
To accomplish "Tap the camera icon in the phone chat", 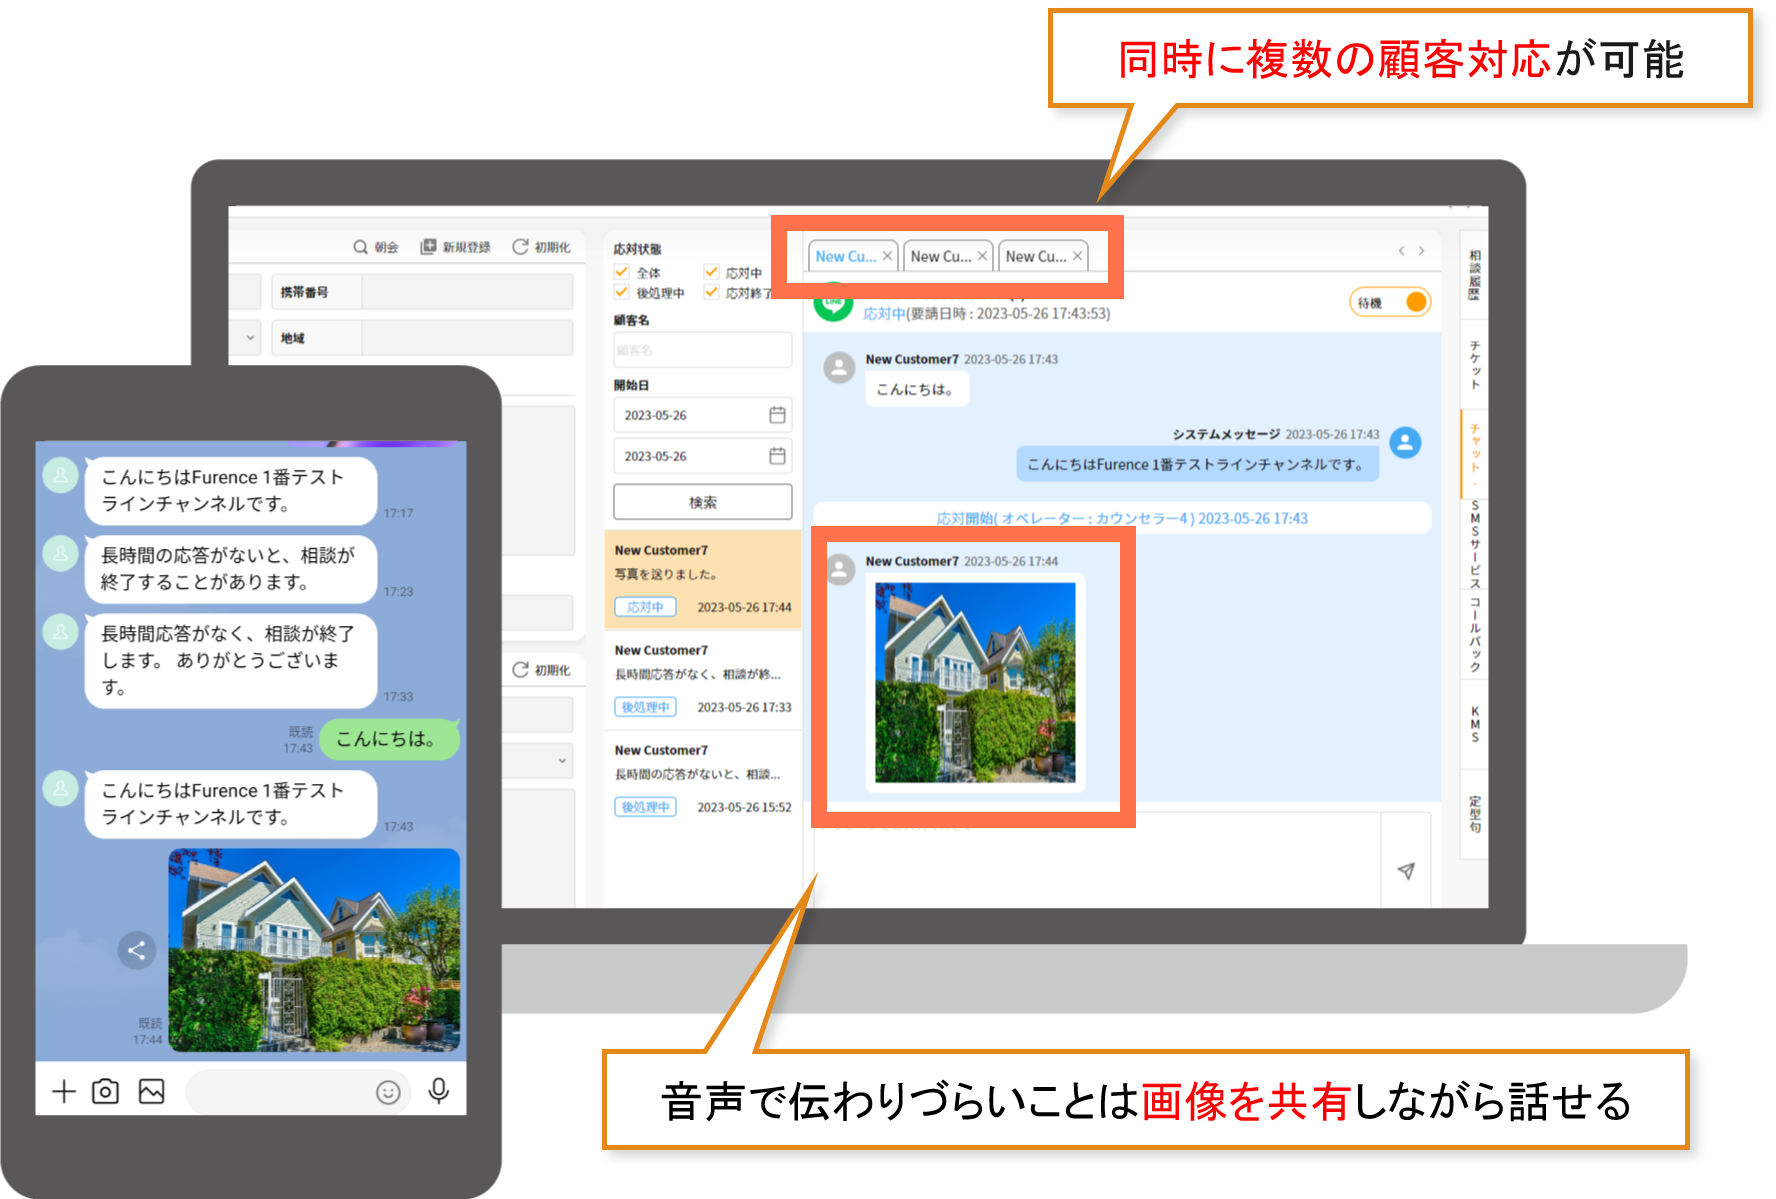I will click(105, 1091).
